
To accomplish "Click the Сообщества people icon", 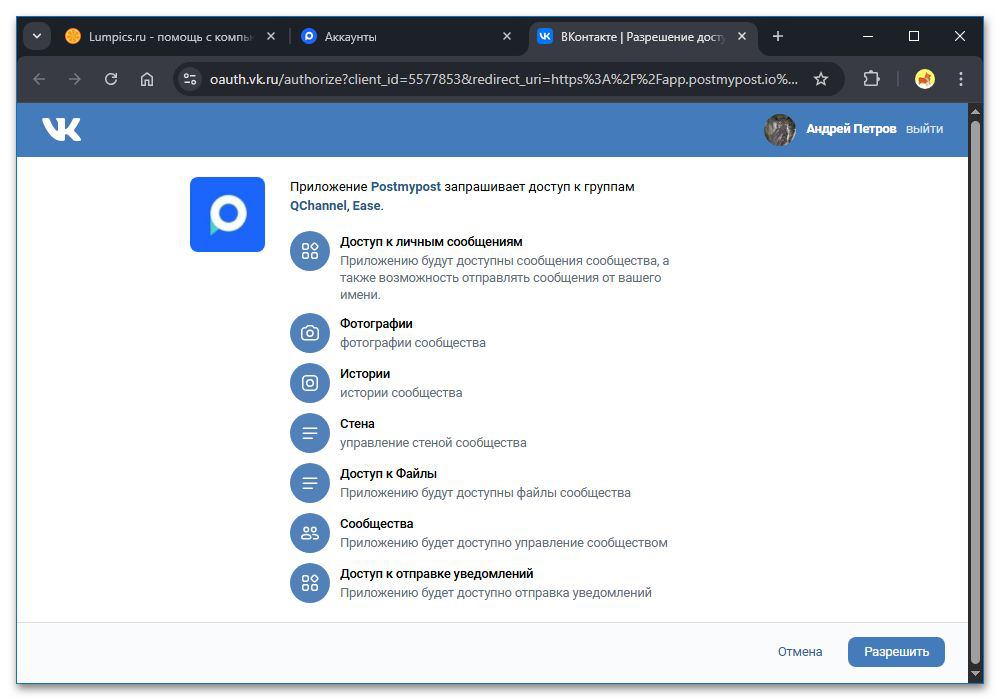I will point(310,533).
